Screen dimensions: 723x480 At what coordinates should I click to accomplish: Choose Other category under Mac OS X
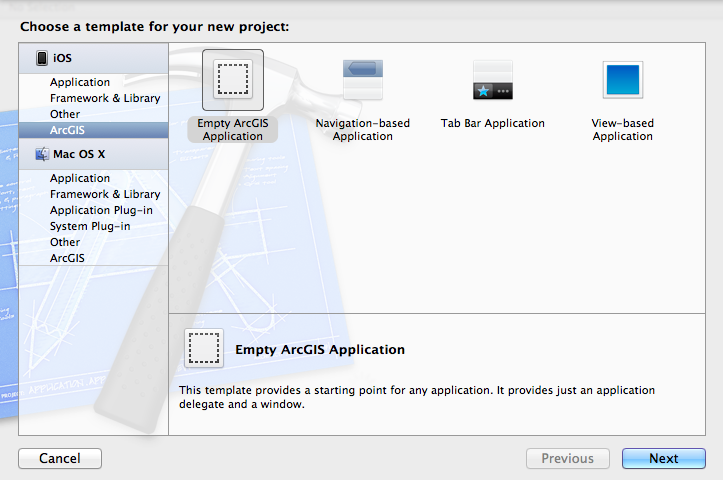65,242
